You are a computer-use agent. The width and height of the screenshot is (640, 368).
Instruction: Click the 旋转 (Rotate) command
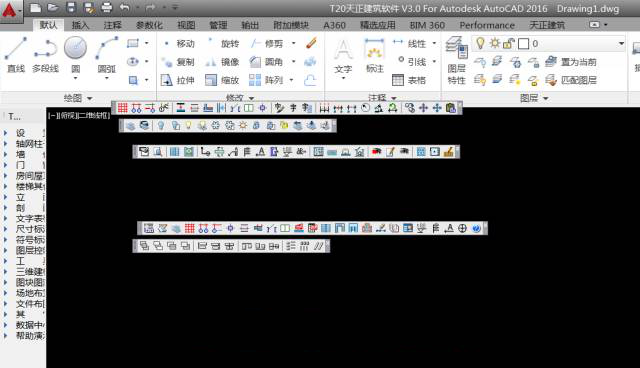click(223, 43)
